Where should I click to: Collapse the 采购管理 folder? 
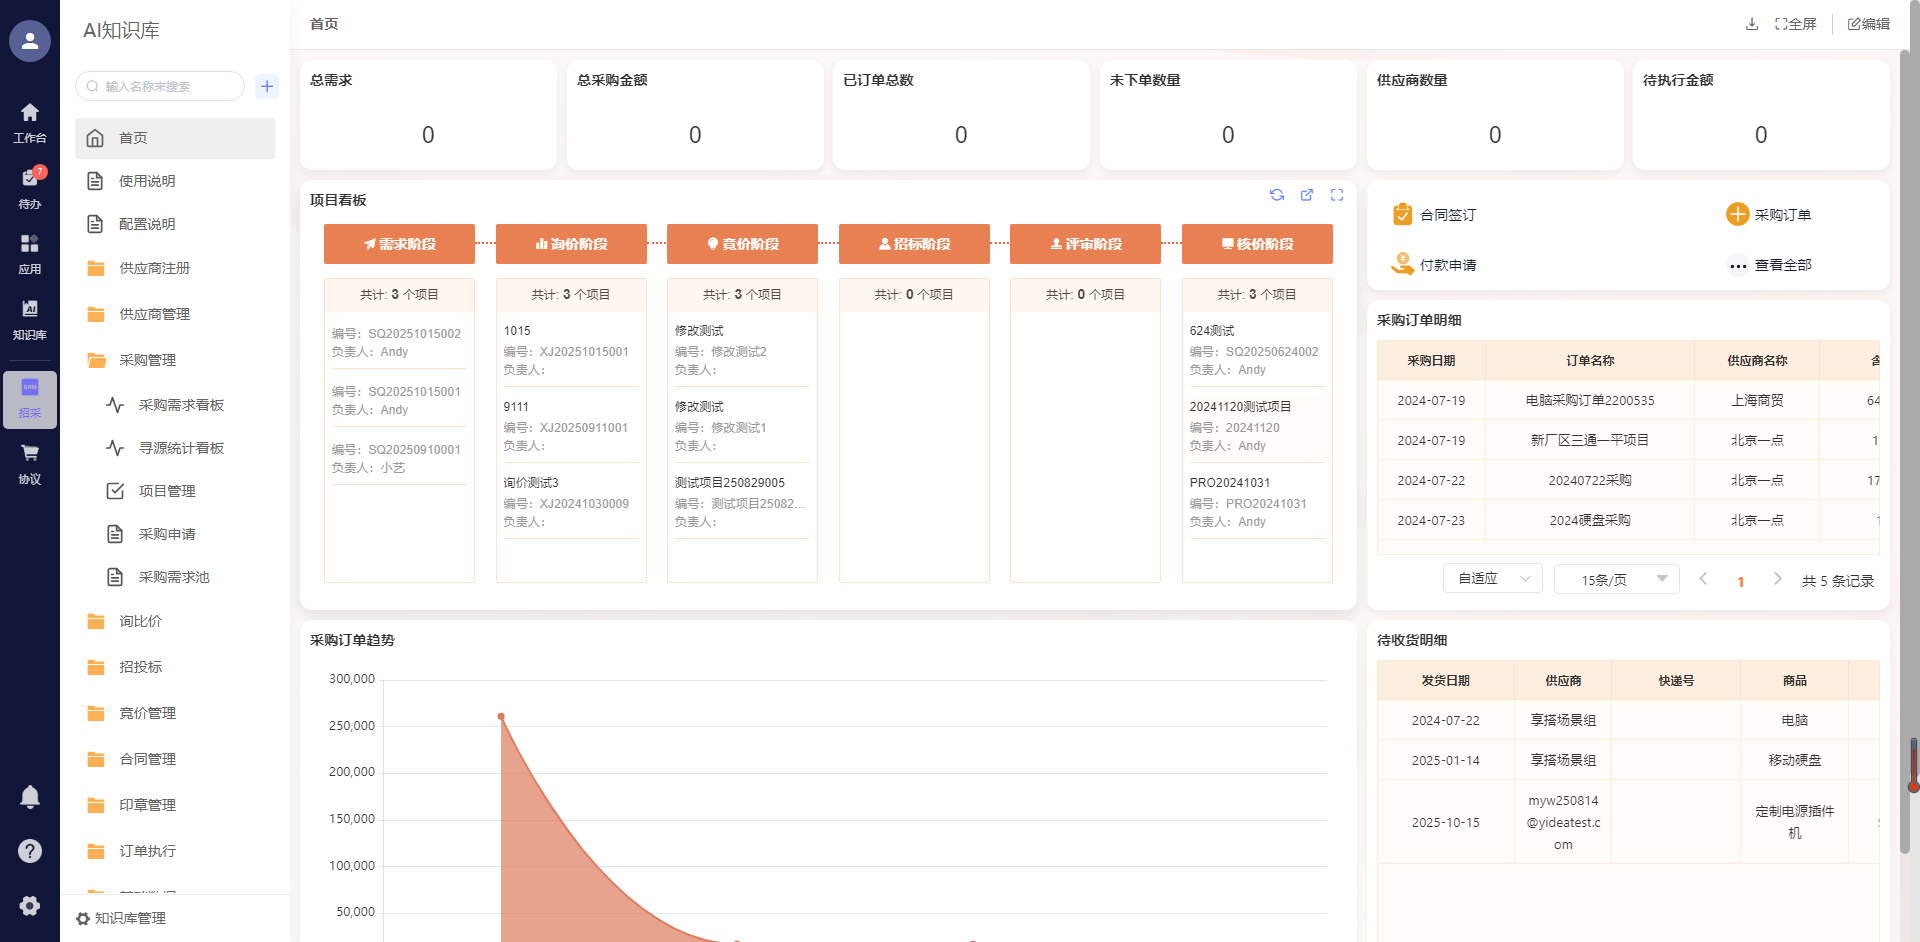[x=147, y=360]
